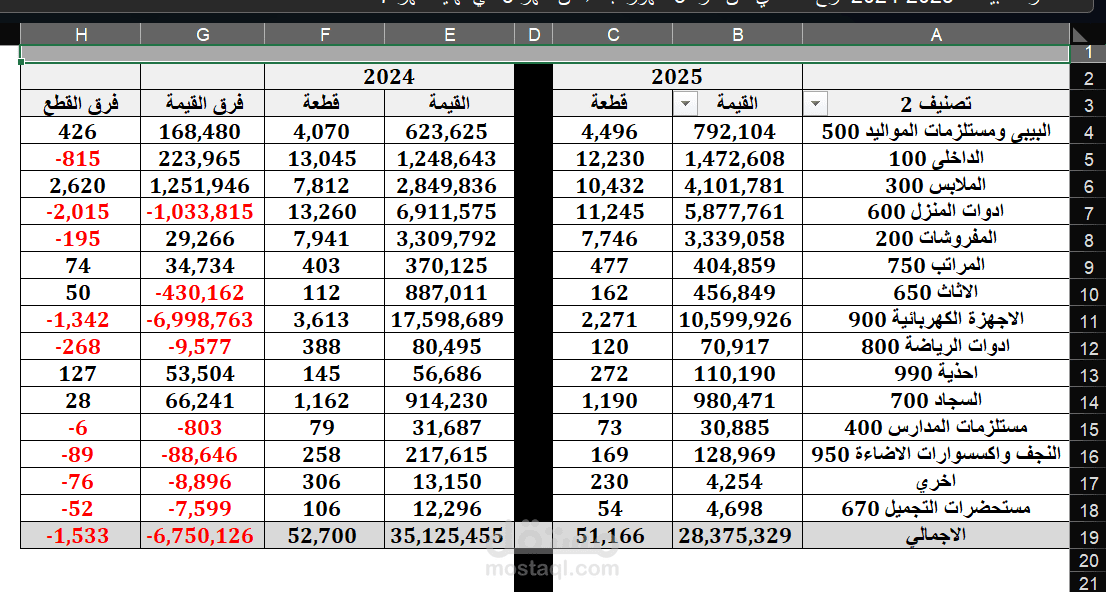Screen dimensions: 1106x592
Task: Click the red value -815 in column H
Action: (78, 159)
